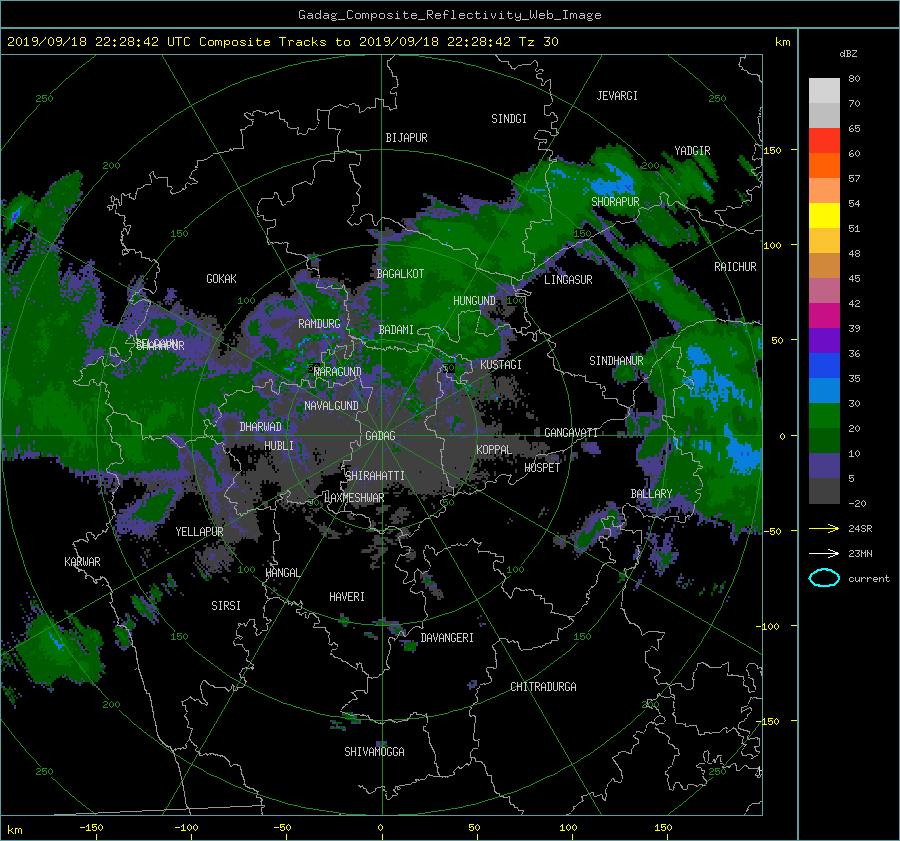Click the SHORAPUR city label

pos(615,202)
